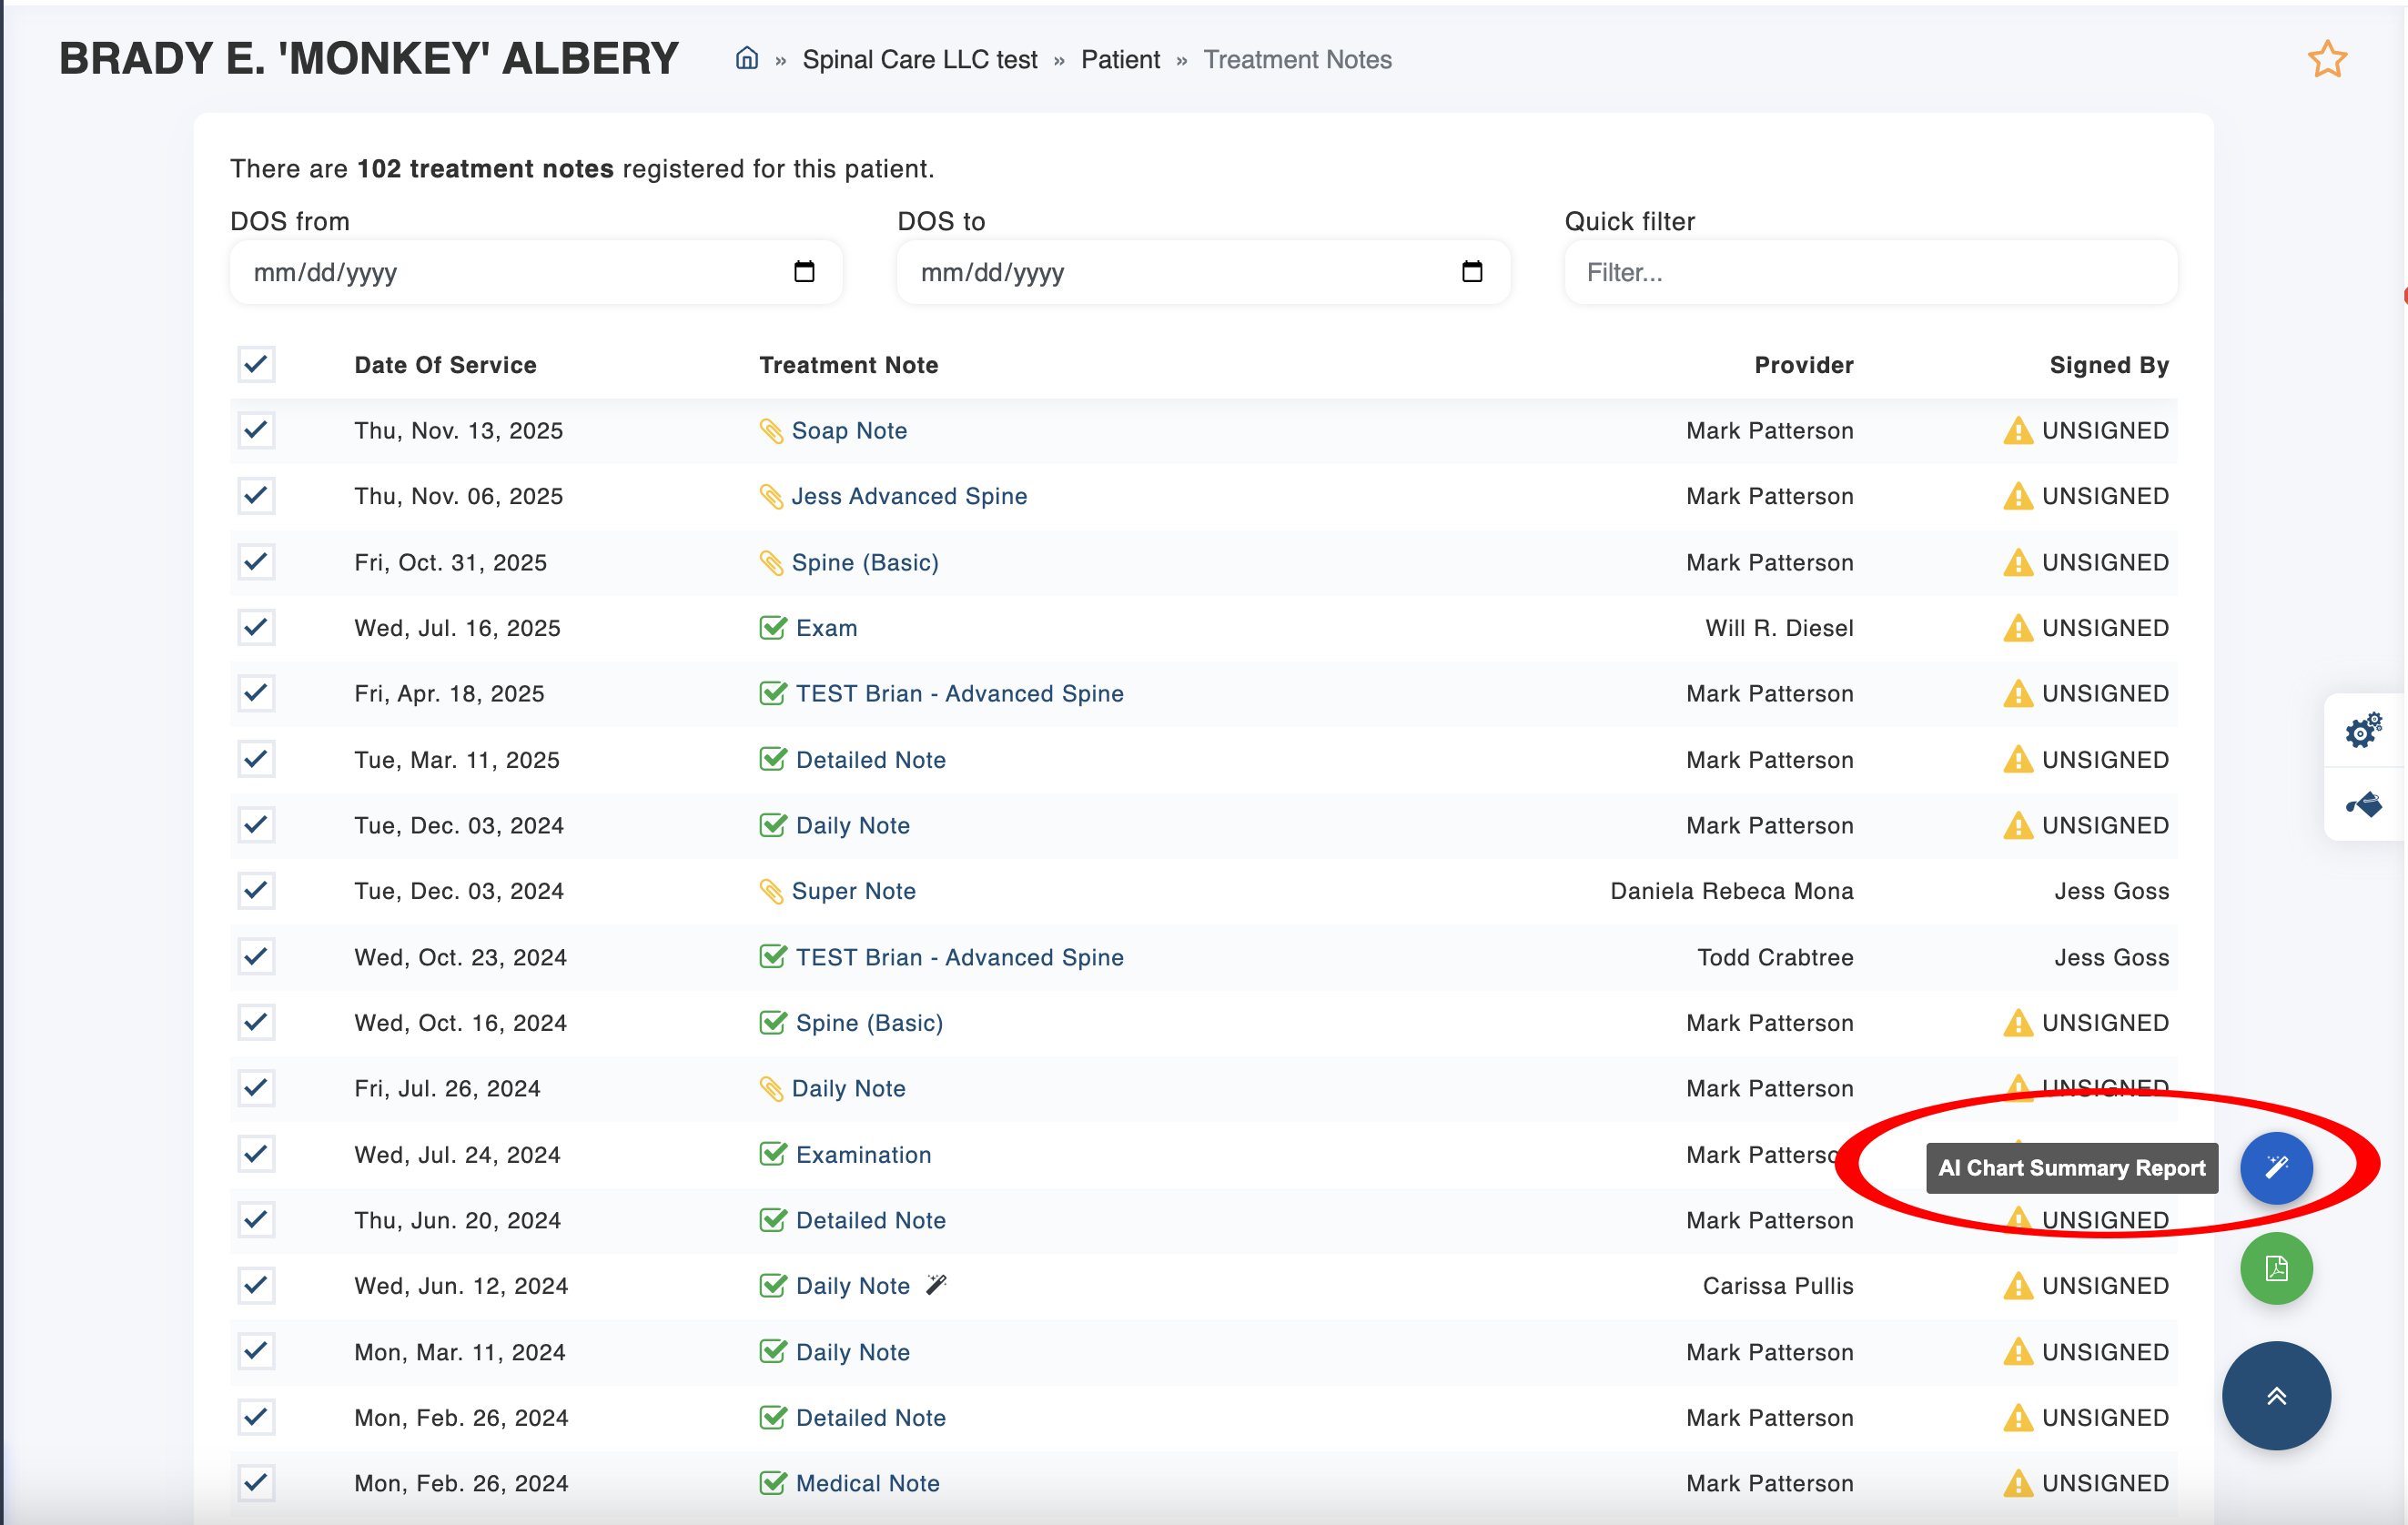Click the wand icon beside Jun. 12 Daily Note
The image size is (2408, 1525).
point(936,1284)
